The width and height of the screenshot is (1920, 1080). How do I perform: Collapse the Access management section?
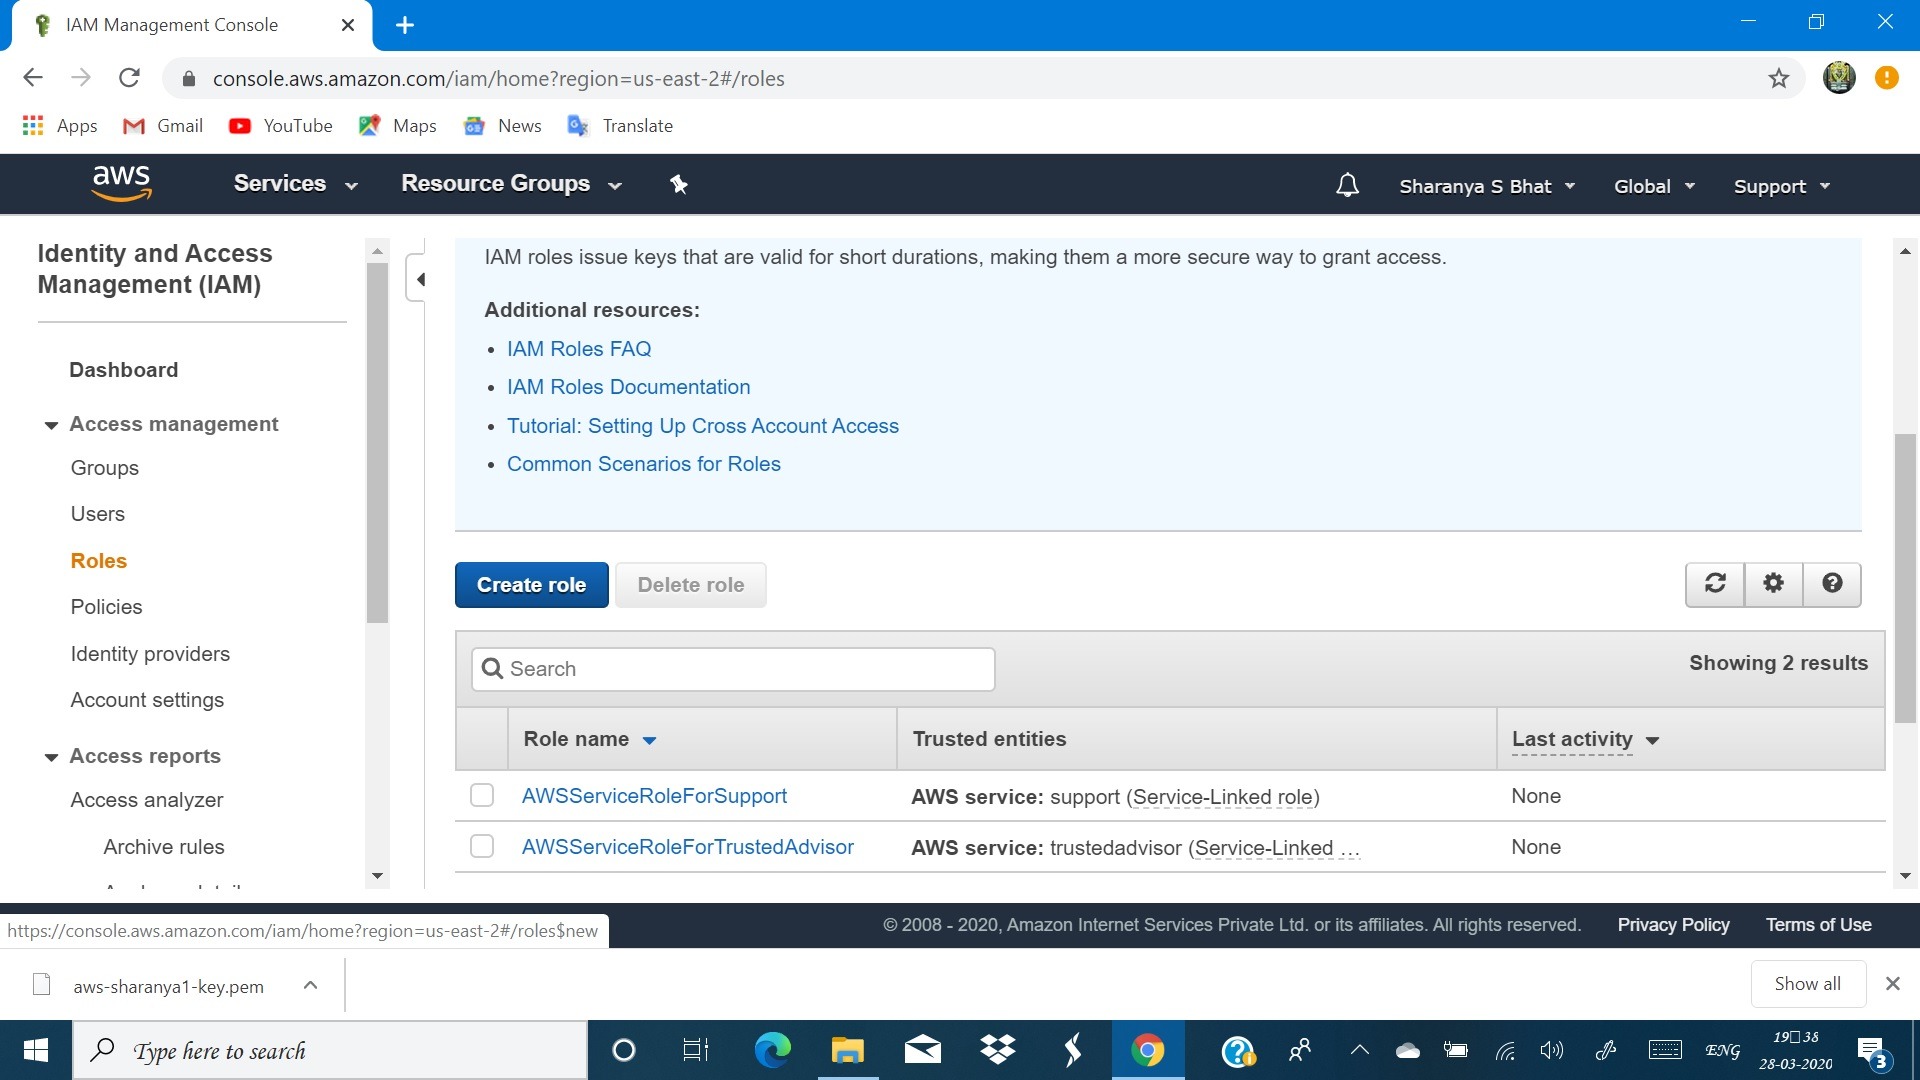click(x=52, y=425)
